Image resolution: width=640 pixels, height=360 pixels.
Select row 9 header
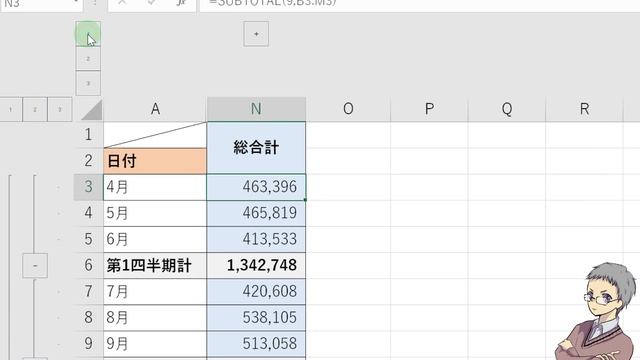tap(89, 343)
